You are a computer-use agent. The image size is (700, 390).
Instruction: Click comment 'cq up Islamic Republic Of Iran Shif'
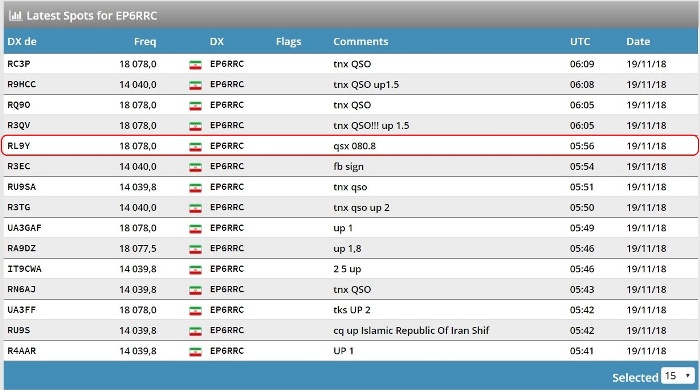click(x=411, y=331)
